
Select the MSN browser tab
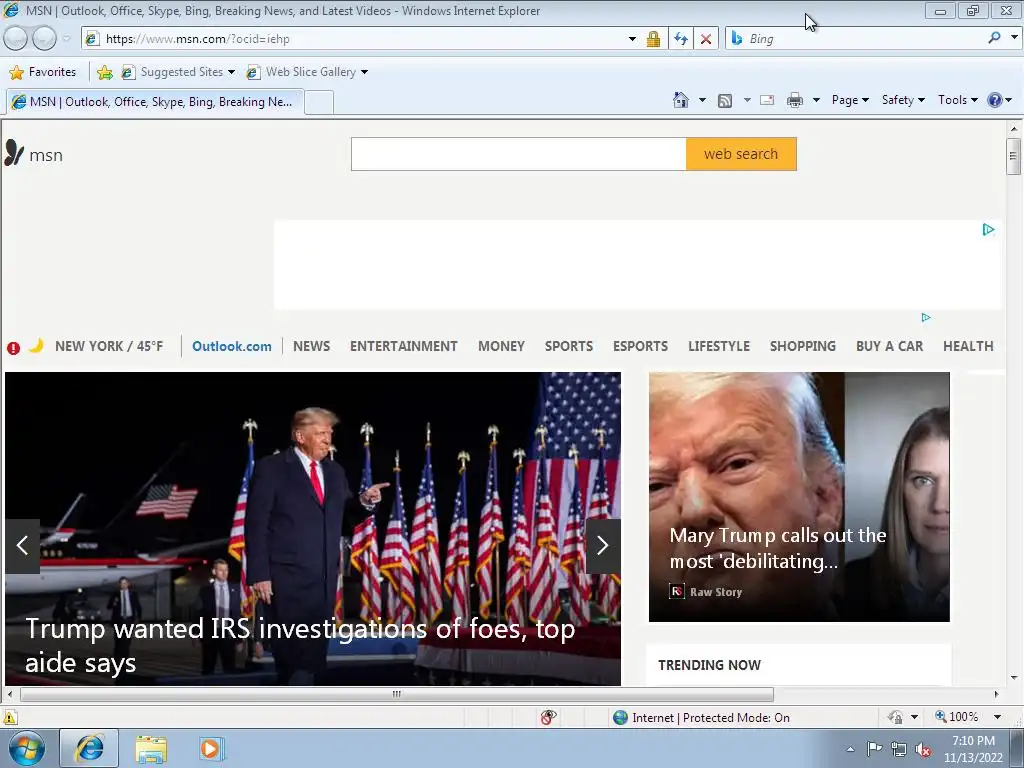[155, 102]
